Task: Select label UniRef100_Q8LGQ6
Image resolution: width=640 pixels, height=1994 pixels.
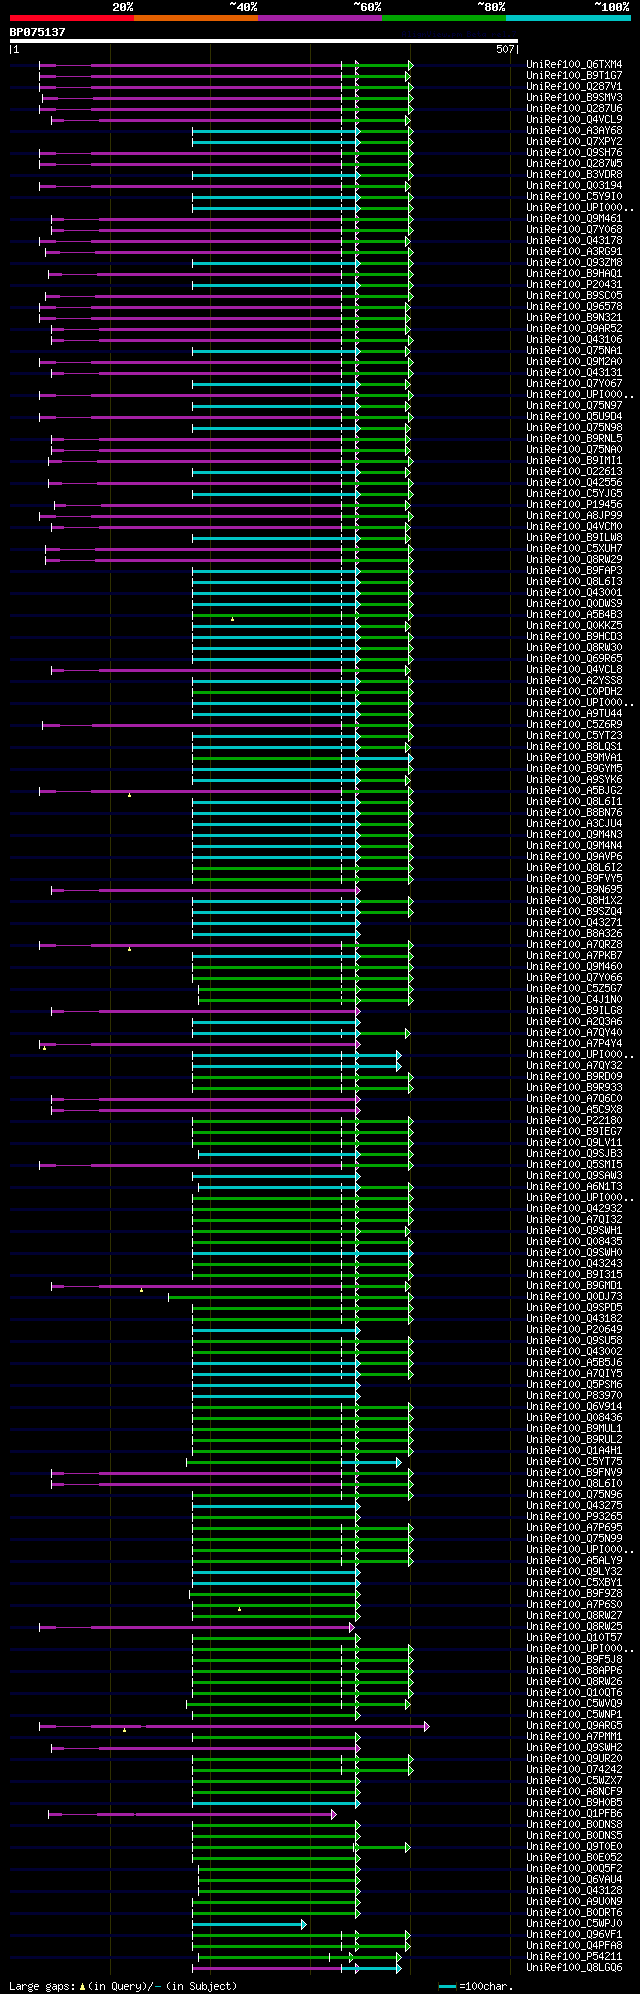Action: click(x=574, y=1968)
